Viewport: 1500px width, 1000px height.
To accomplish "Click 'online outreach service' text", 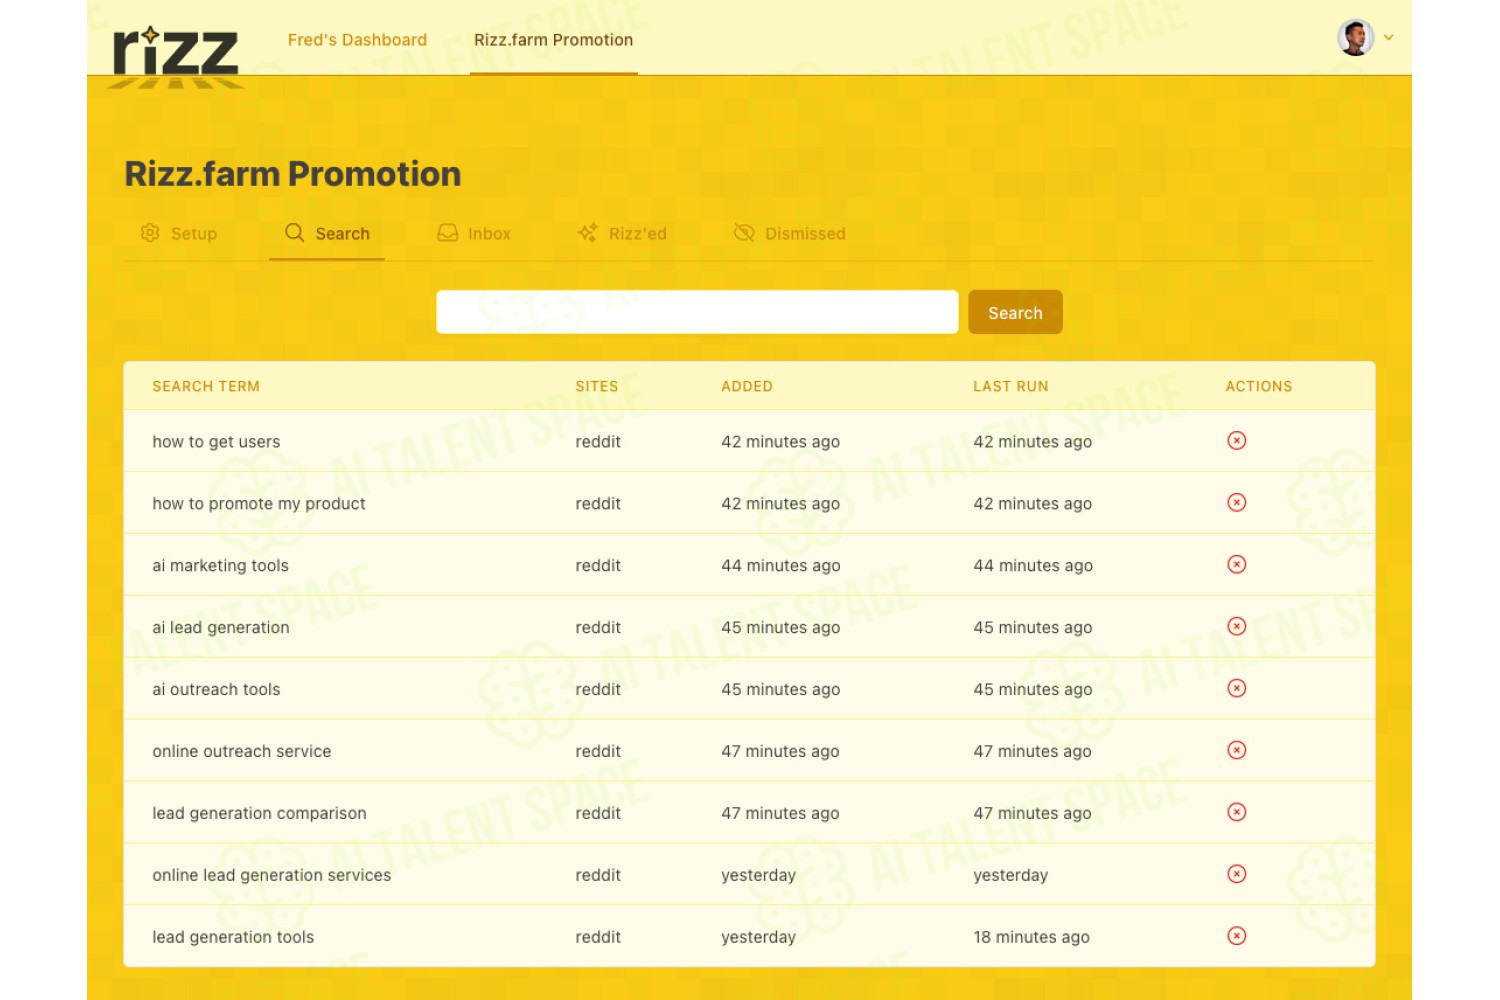I will (242, 752).
